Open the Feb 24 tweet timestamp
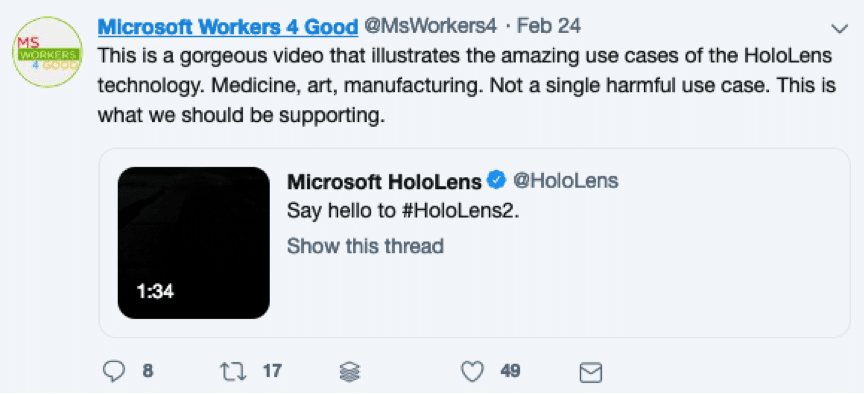 [548, 26]
